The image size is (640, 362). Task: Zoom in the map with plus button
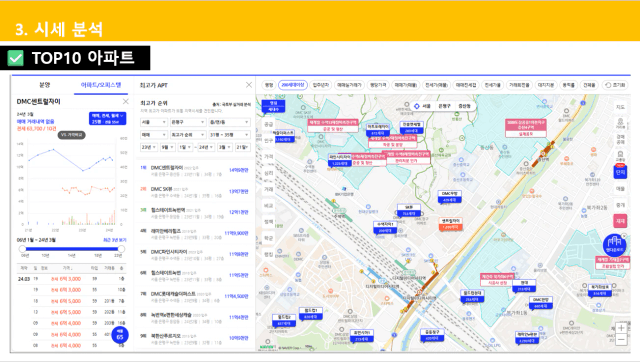coord(621,328)
